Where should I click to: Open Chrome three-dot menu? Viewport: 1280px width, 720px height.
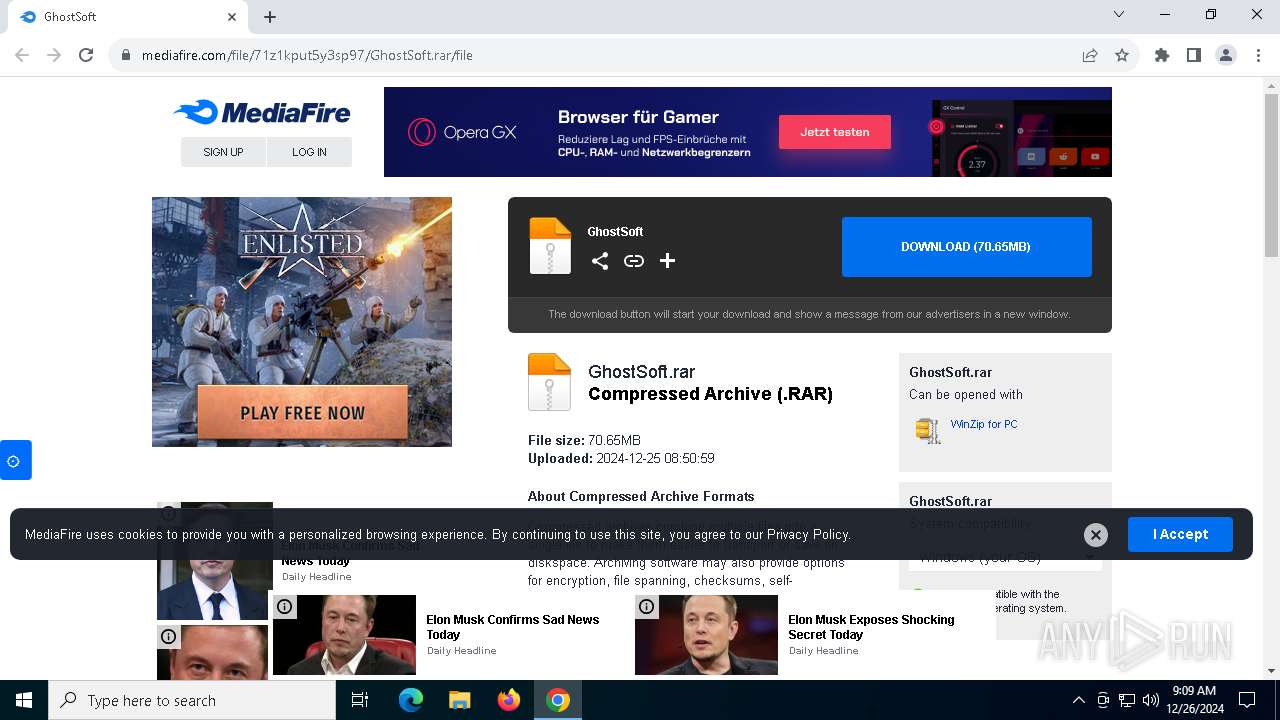(x=1258, y=55)
